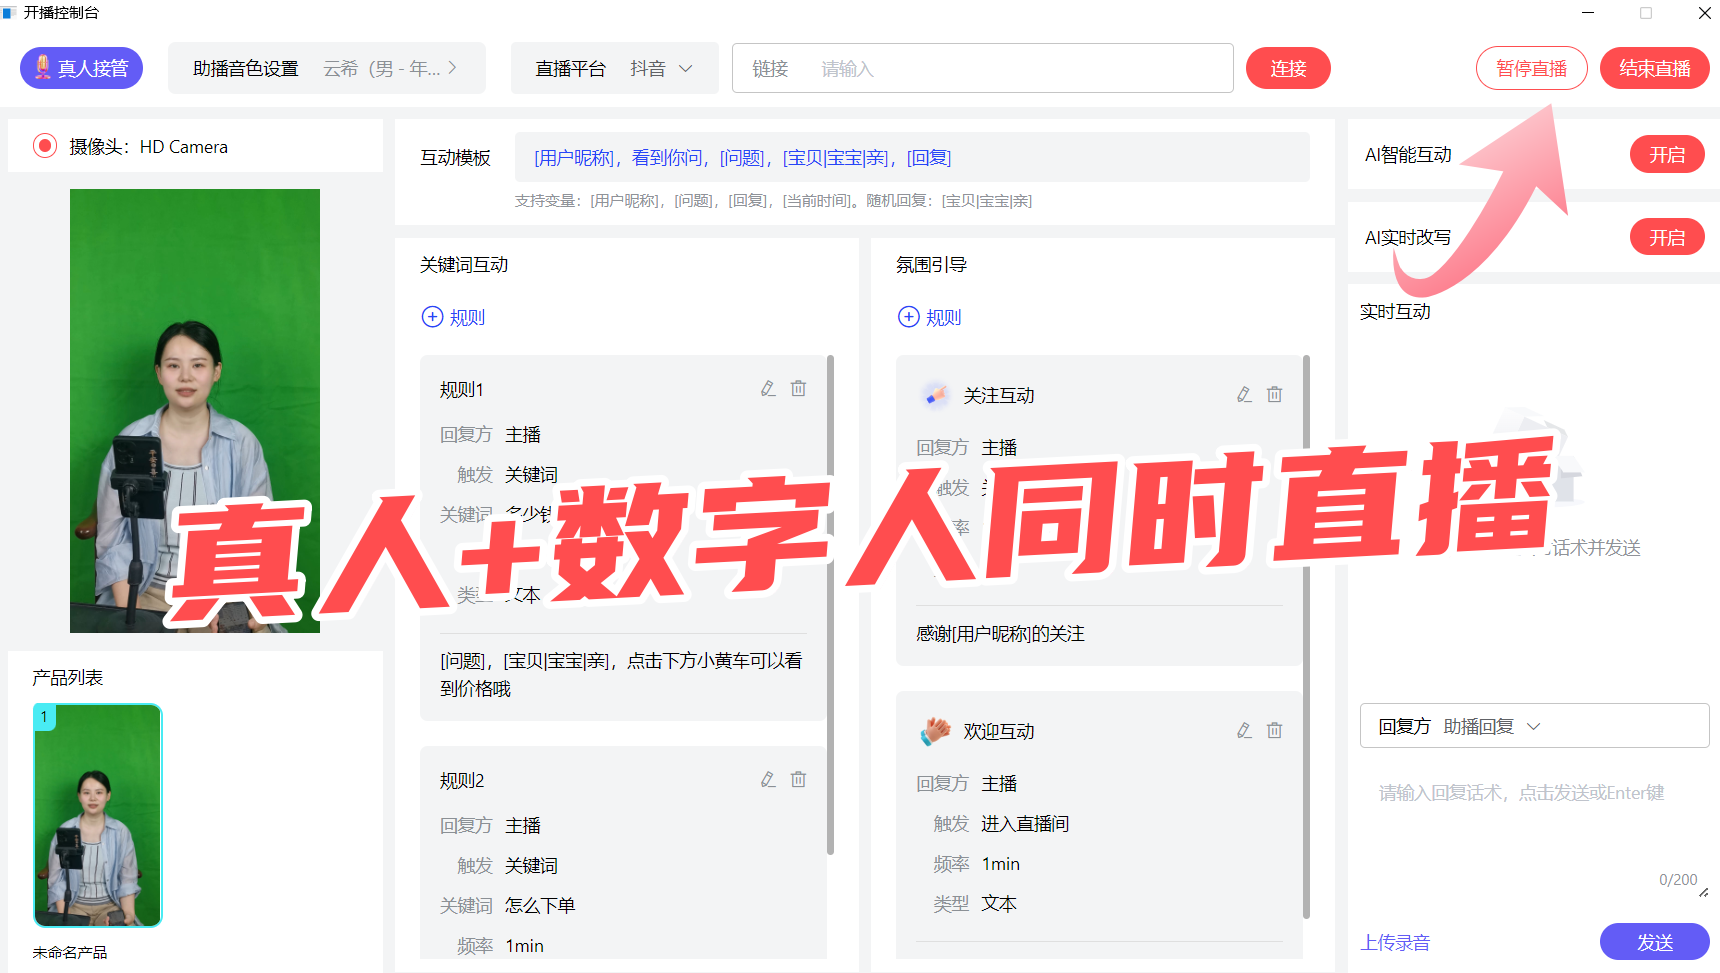
Task: Toggle the HD Camera record indicator
Action: tap(45, 146)
